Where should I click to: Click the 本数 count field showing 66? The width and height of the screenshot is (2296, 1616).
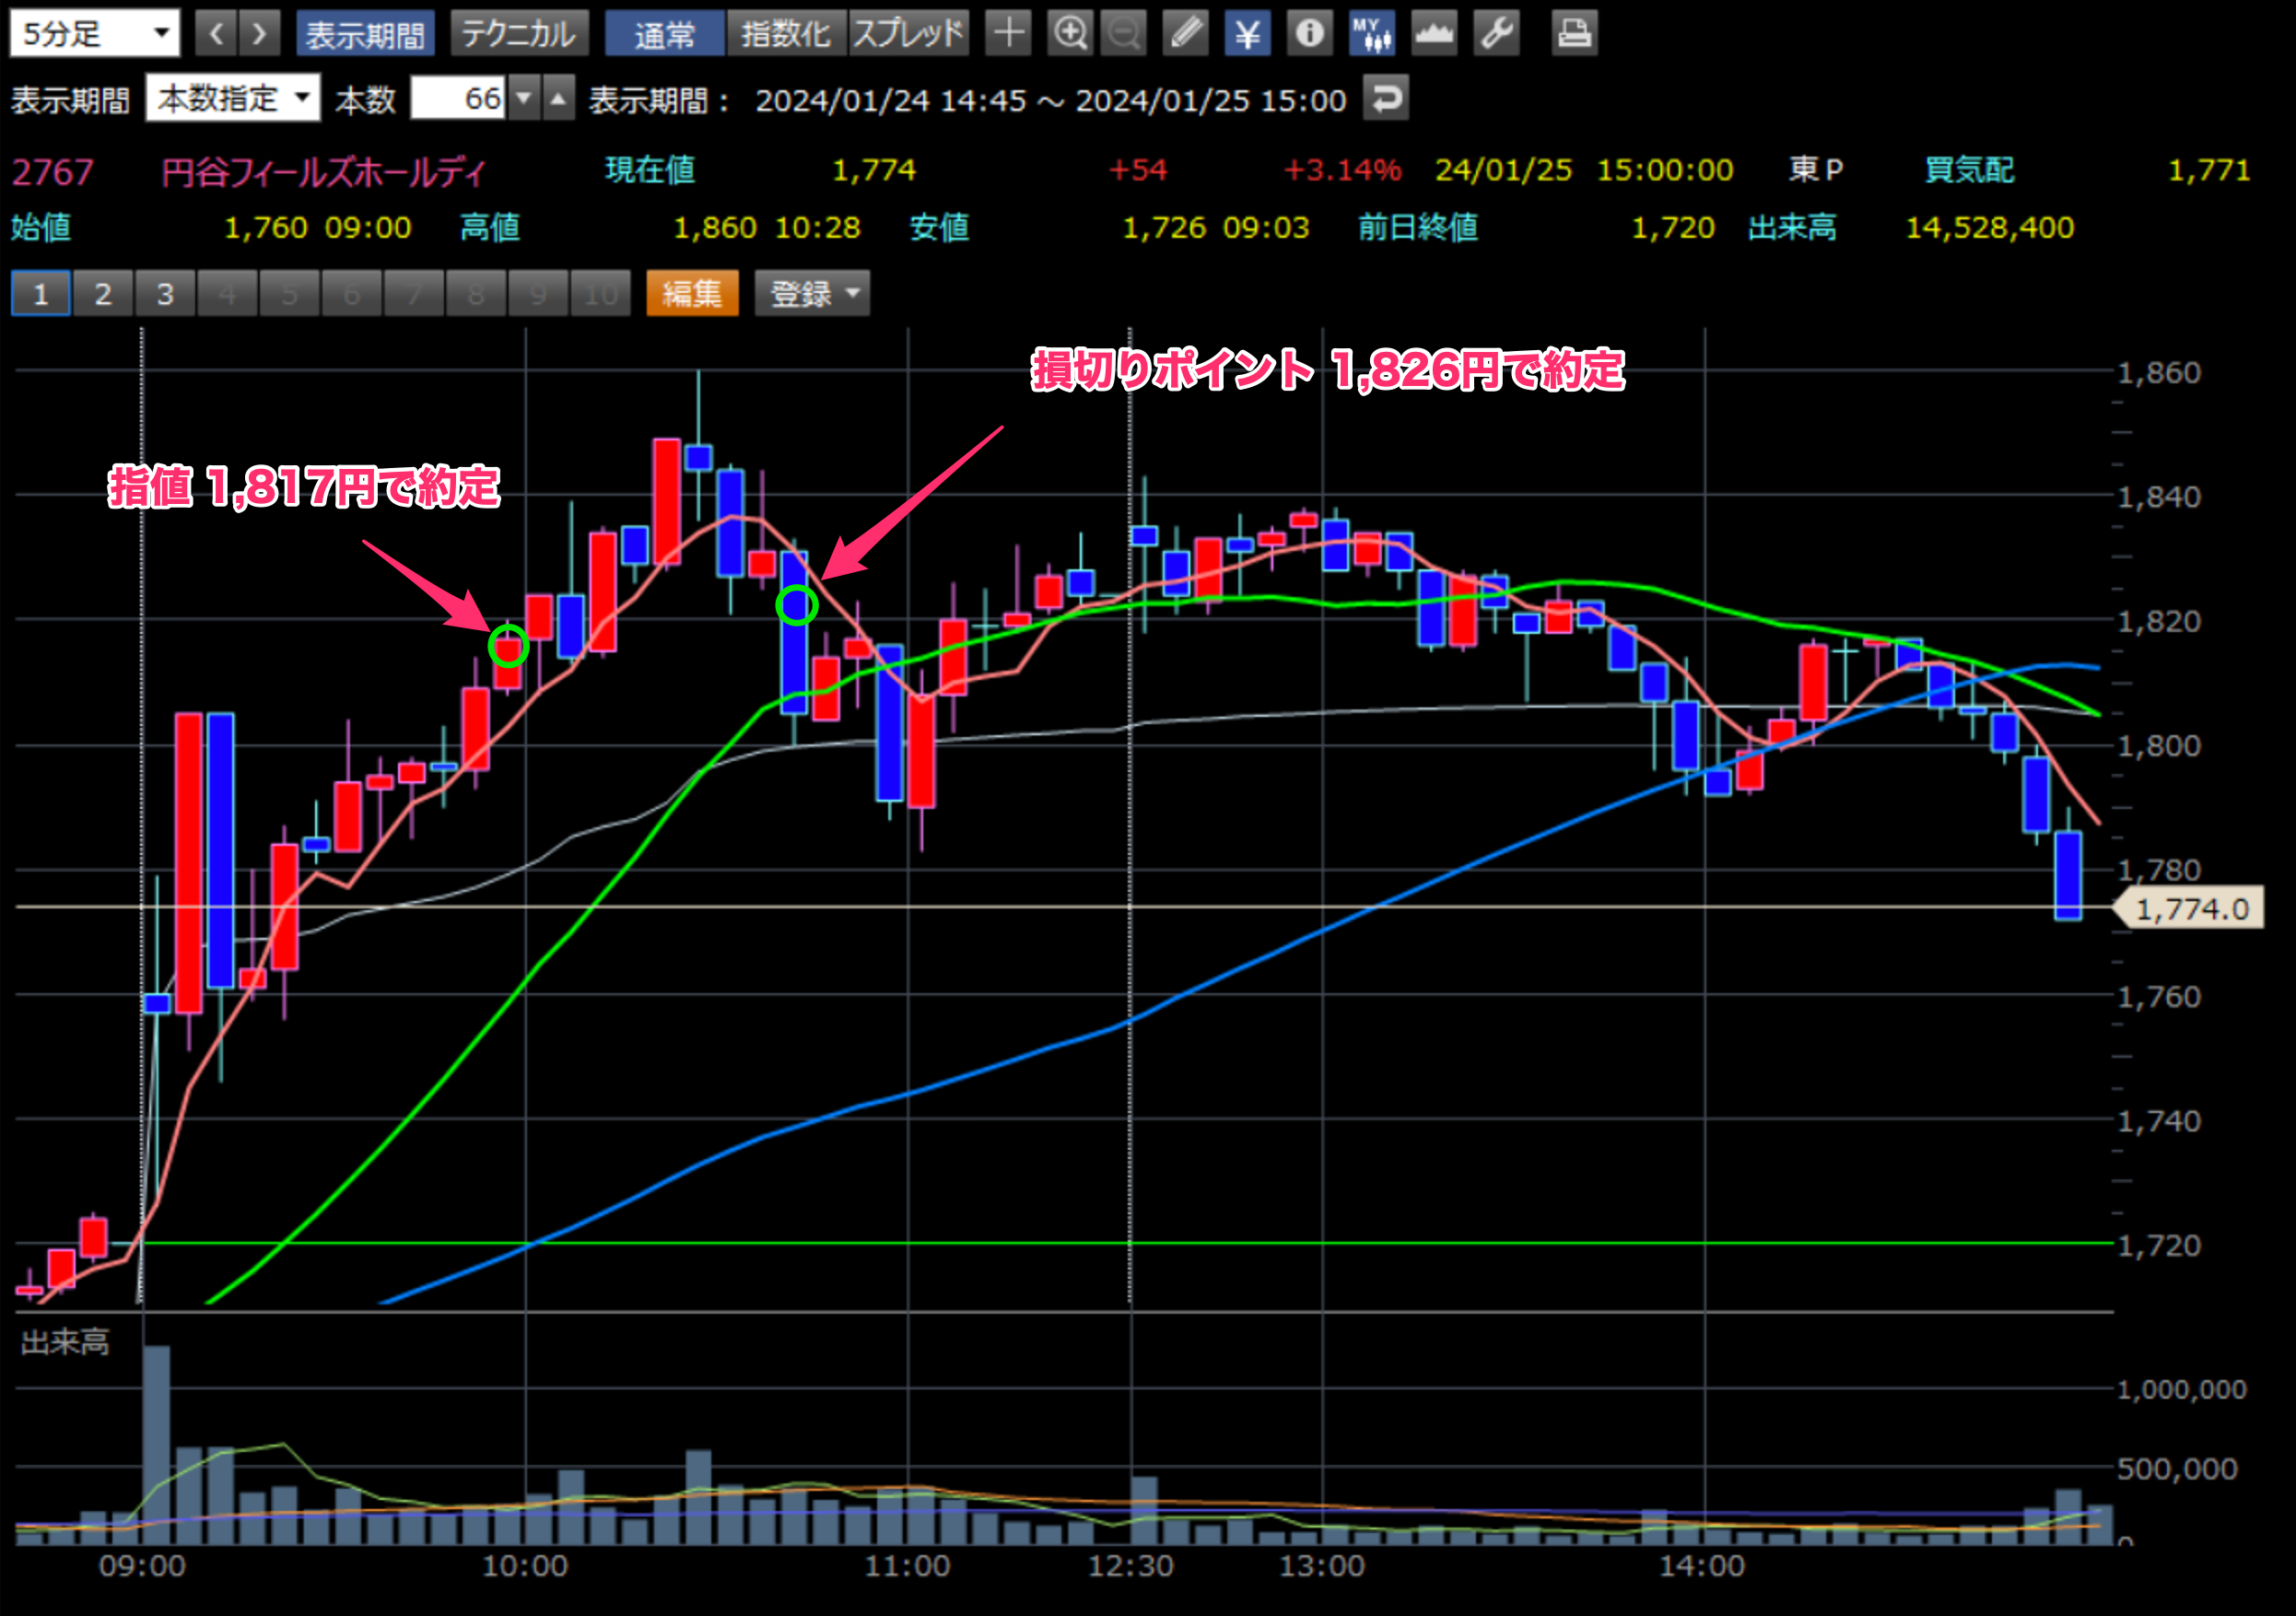click(x=459, y=99)
